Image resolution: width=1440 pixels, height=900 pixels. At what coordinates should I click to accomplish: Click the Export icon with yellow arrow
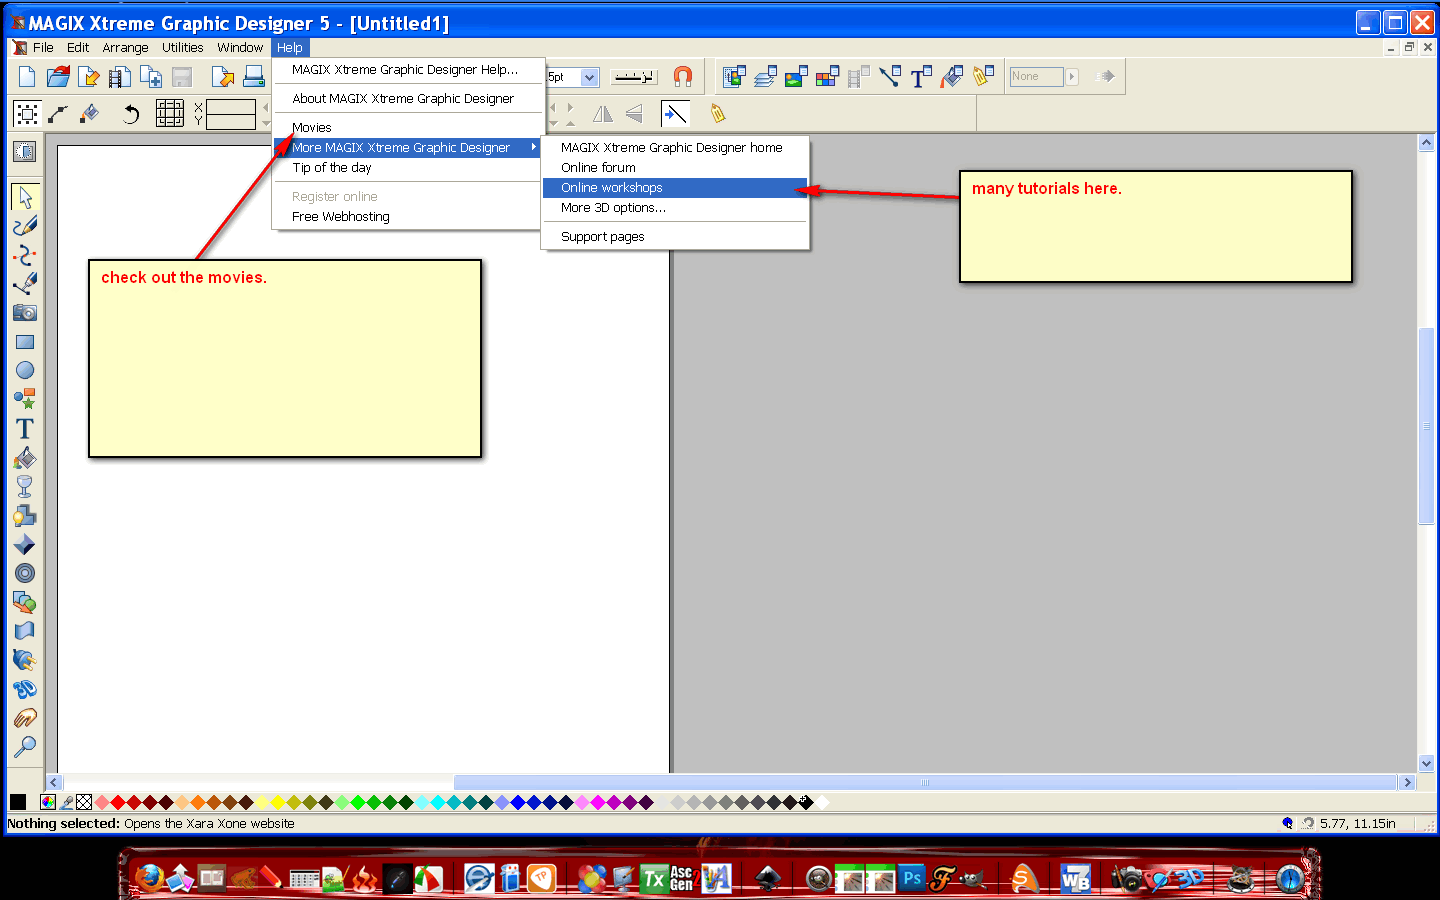[222, 76]
